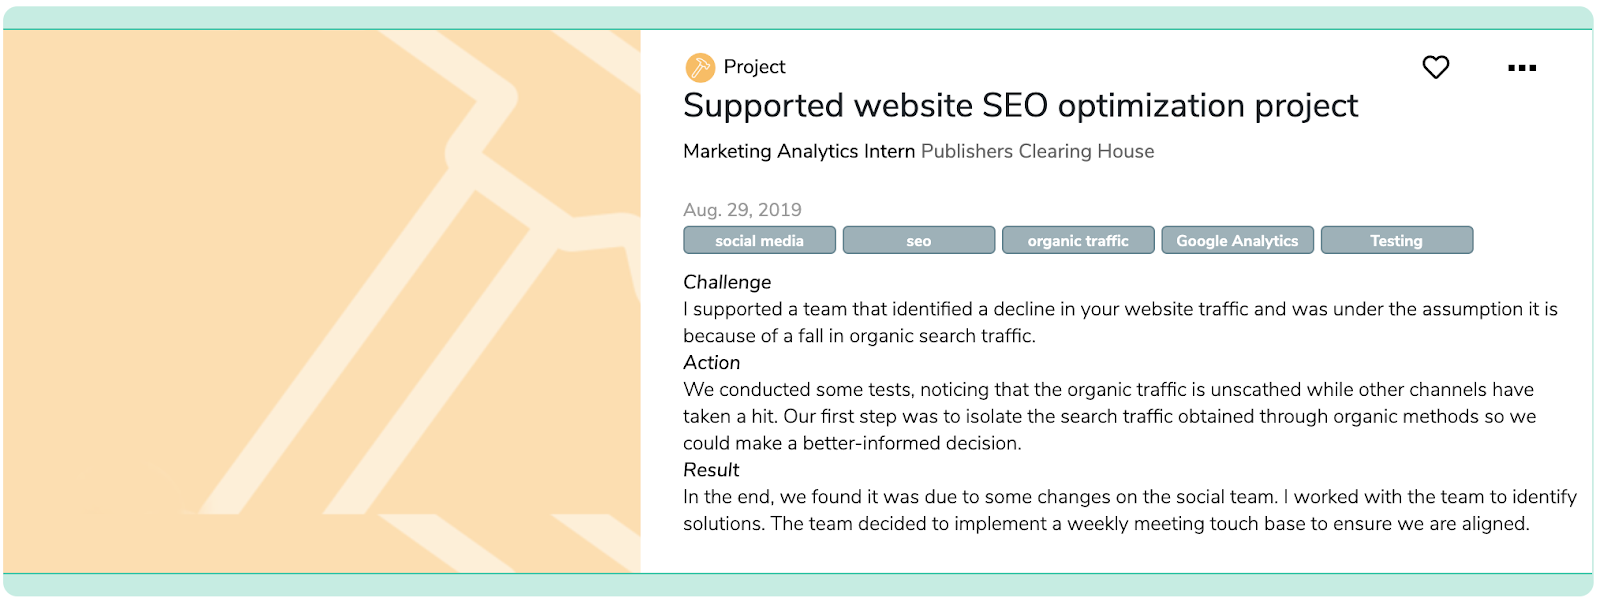Select the "social media" tag

point(759,241)
